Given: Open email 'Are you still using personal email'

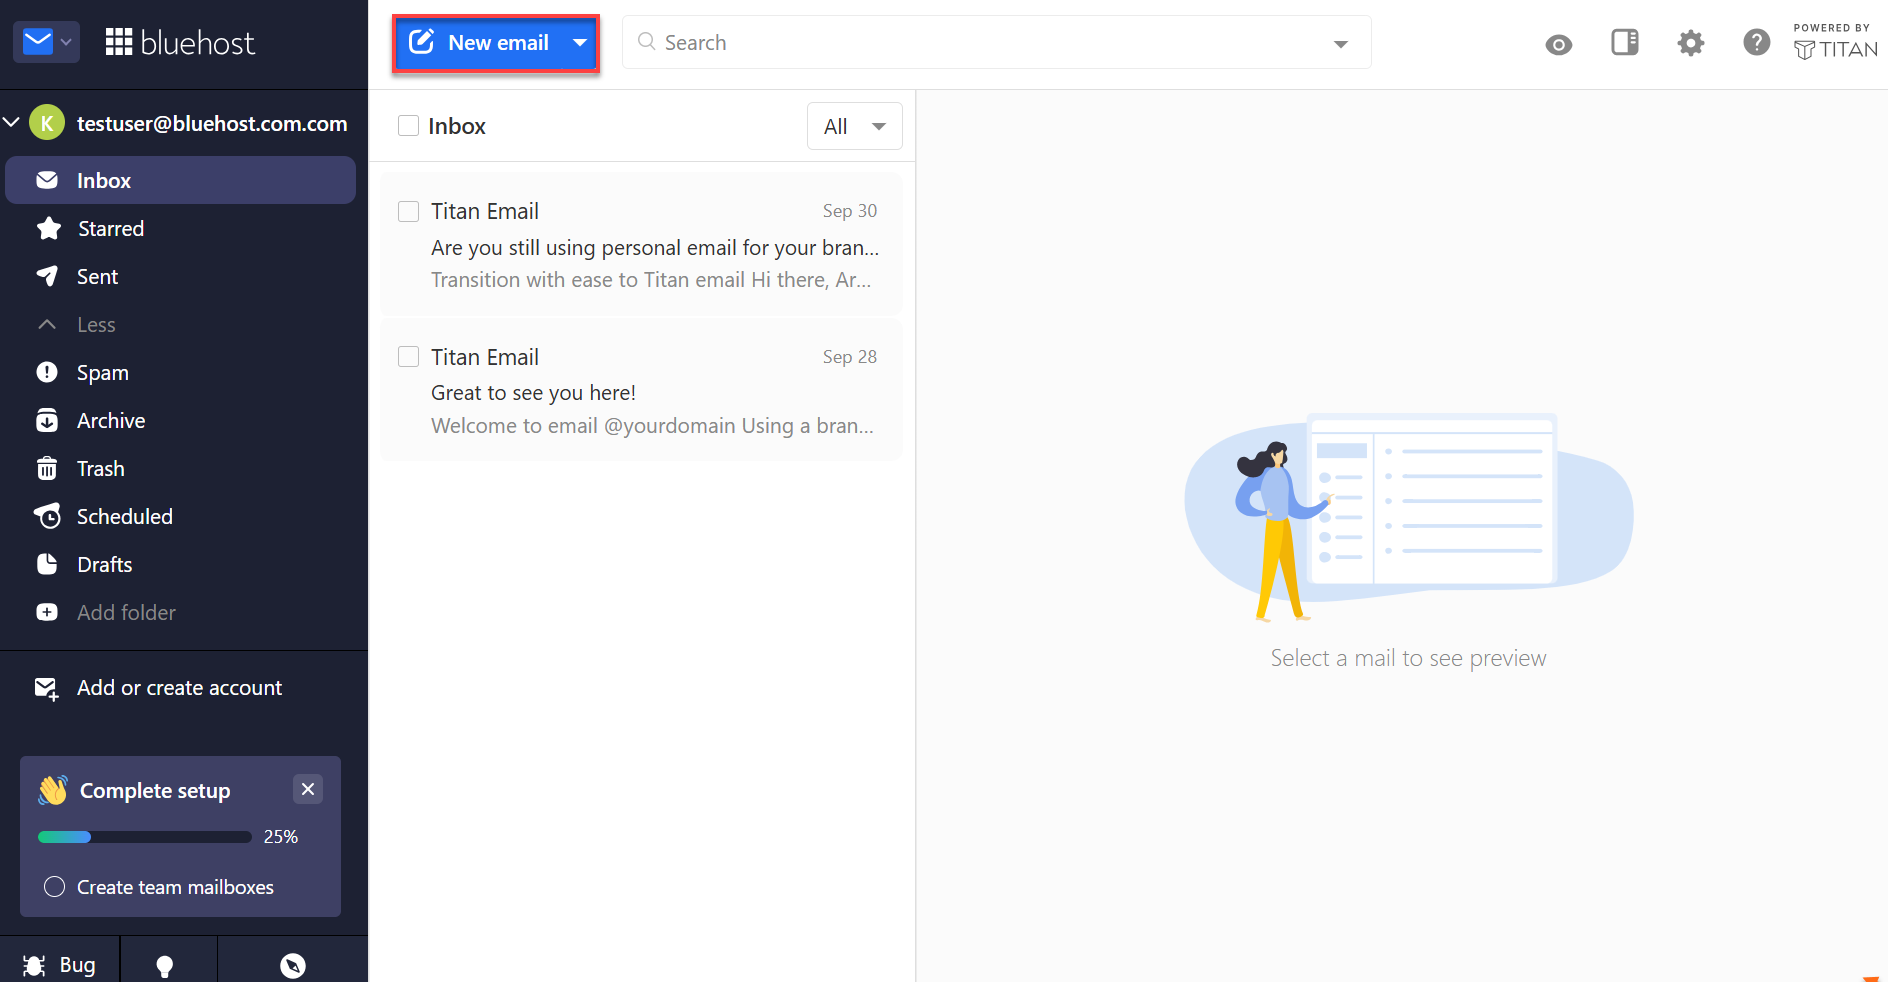Looking at the screenshot, I should tap(641, 245).
